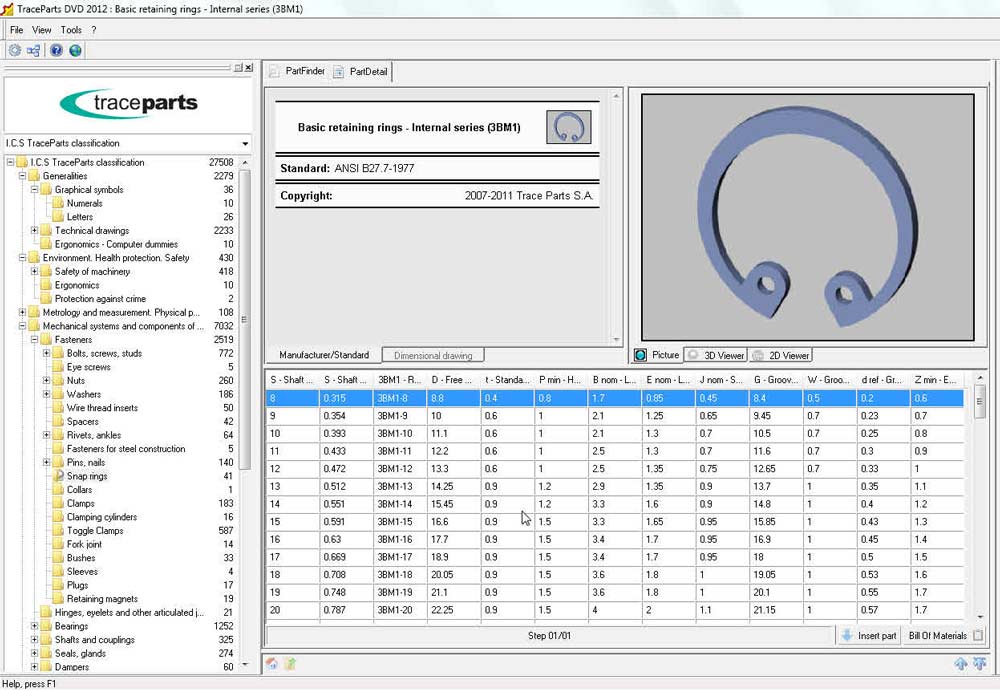
Task: Open the ? help menu
Action: pos(94,30)
